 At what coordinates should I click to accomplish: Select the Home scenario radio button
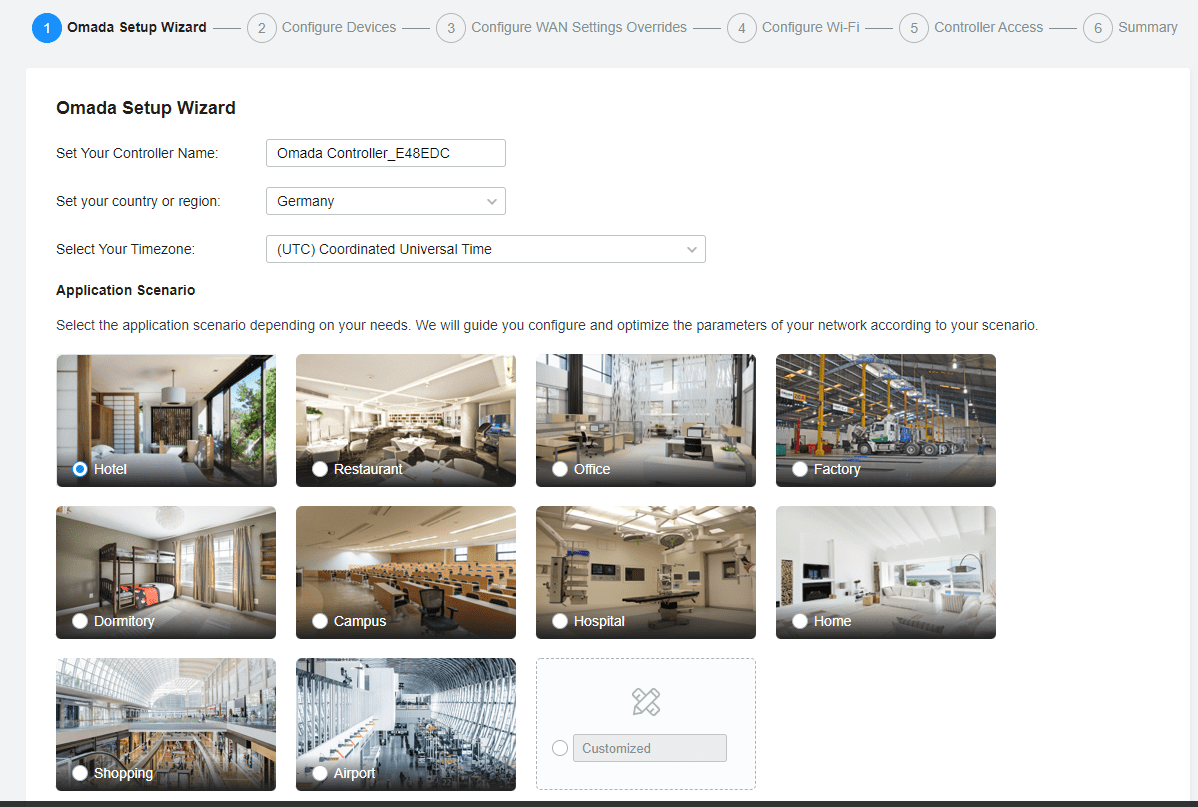click(800, 621)
